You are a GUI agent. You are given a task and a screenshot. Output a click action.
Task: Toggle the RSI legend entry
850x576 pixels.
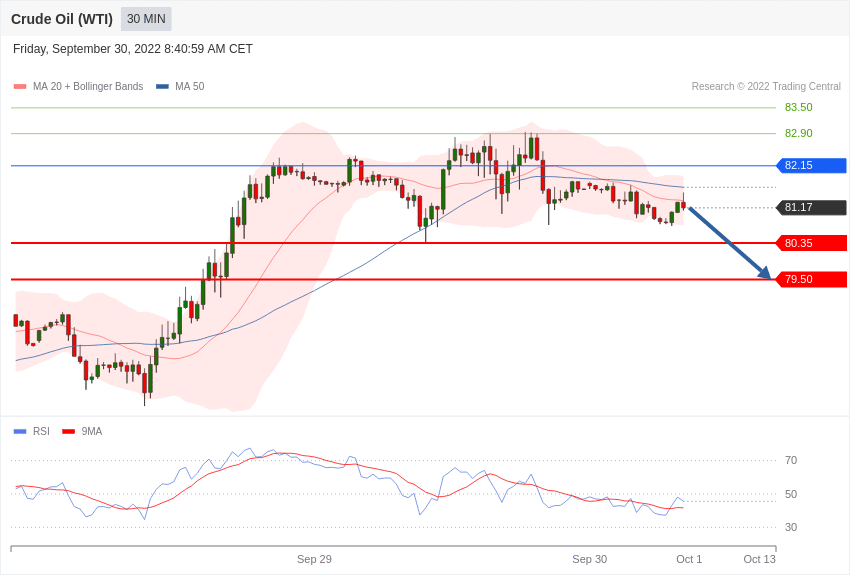pos(32,432)
